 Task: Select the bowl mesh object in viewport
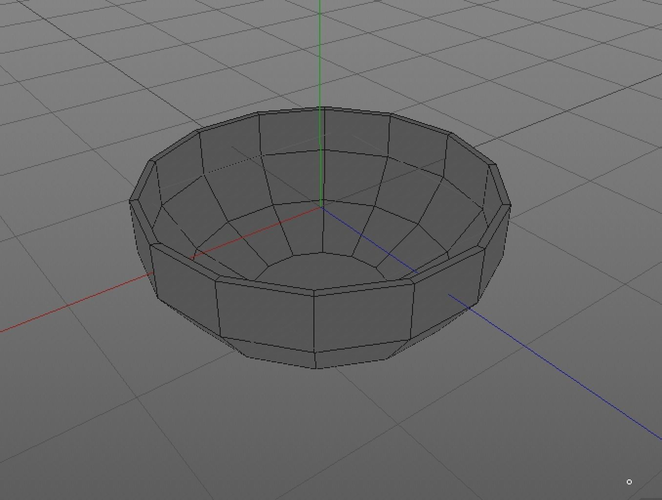320,237
